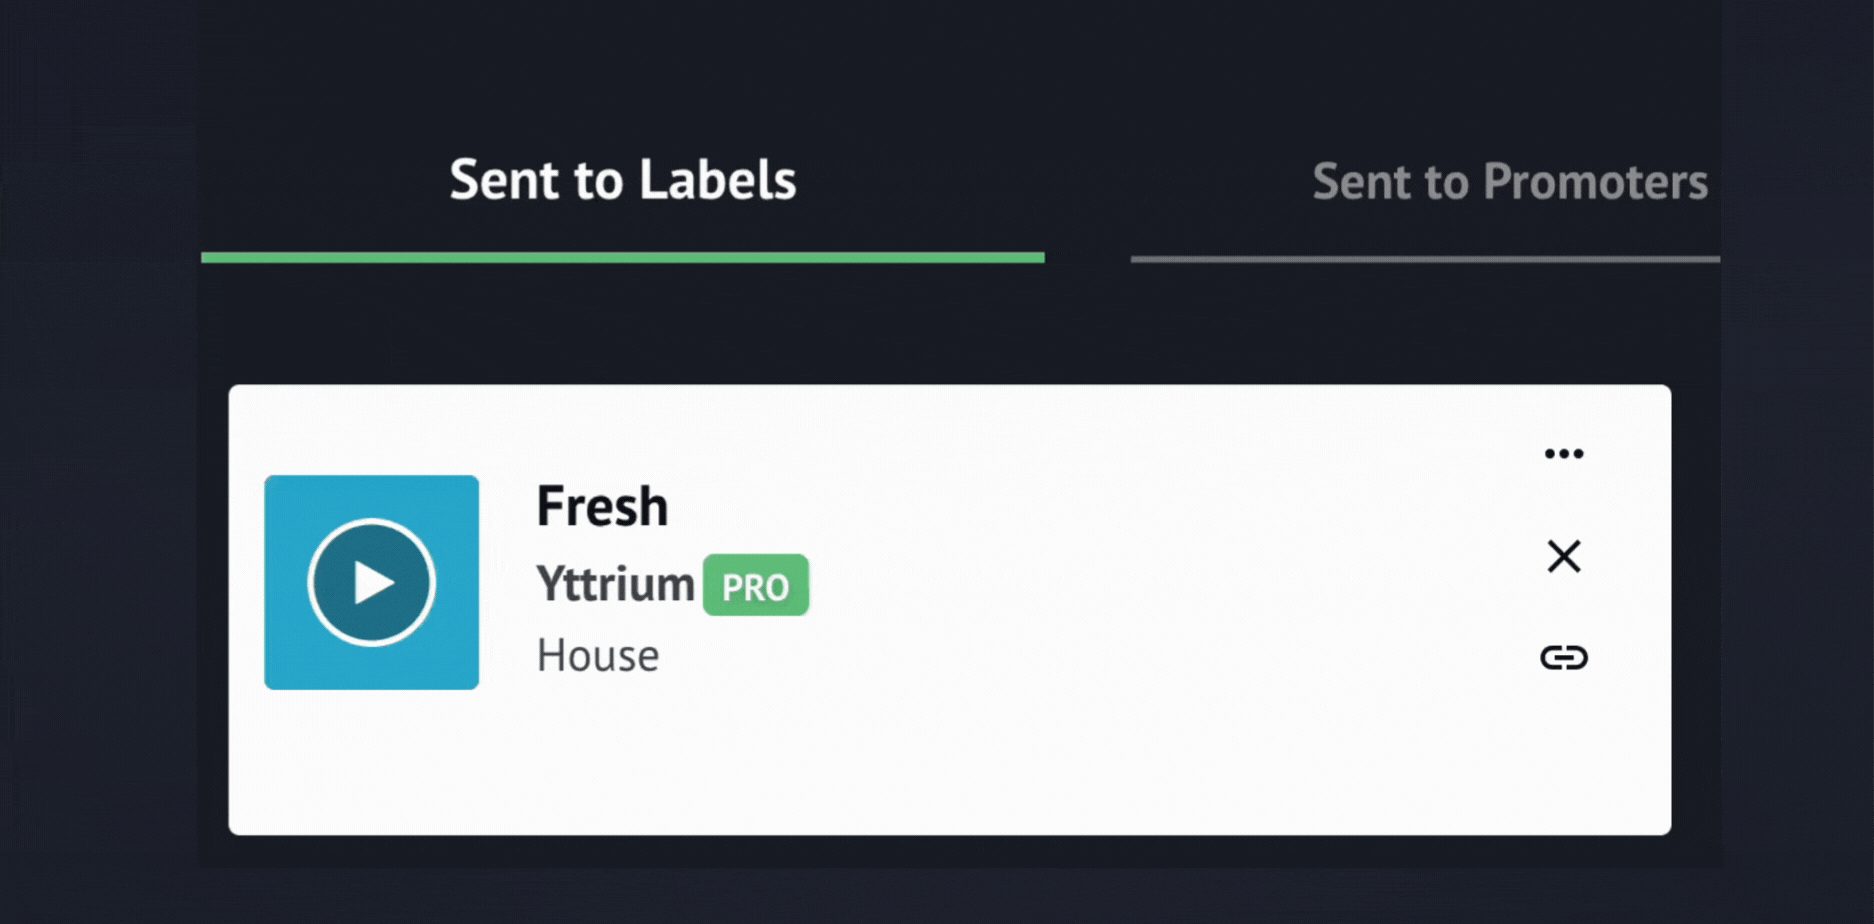Image resolution: width=1874 pixels, height=924 pixels.
Task: Open the three-dot more options menu
Action: 1564,454
